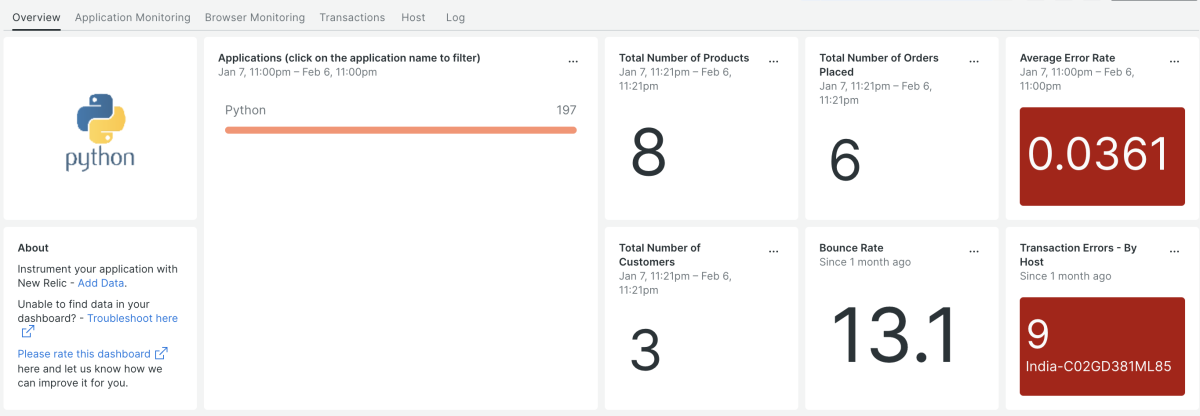Open options menu for Total Number of Products
Viewport: 1200px width, 416px height.
tap(773, 61)
